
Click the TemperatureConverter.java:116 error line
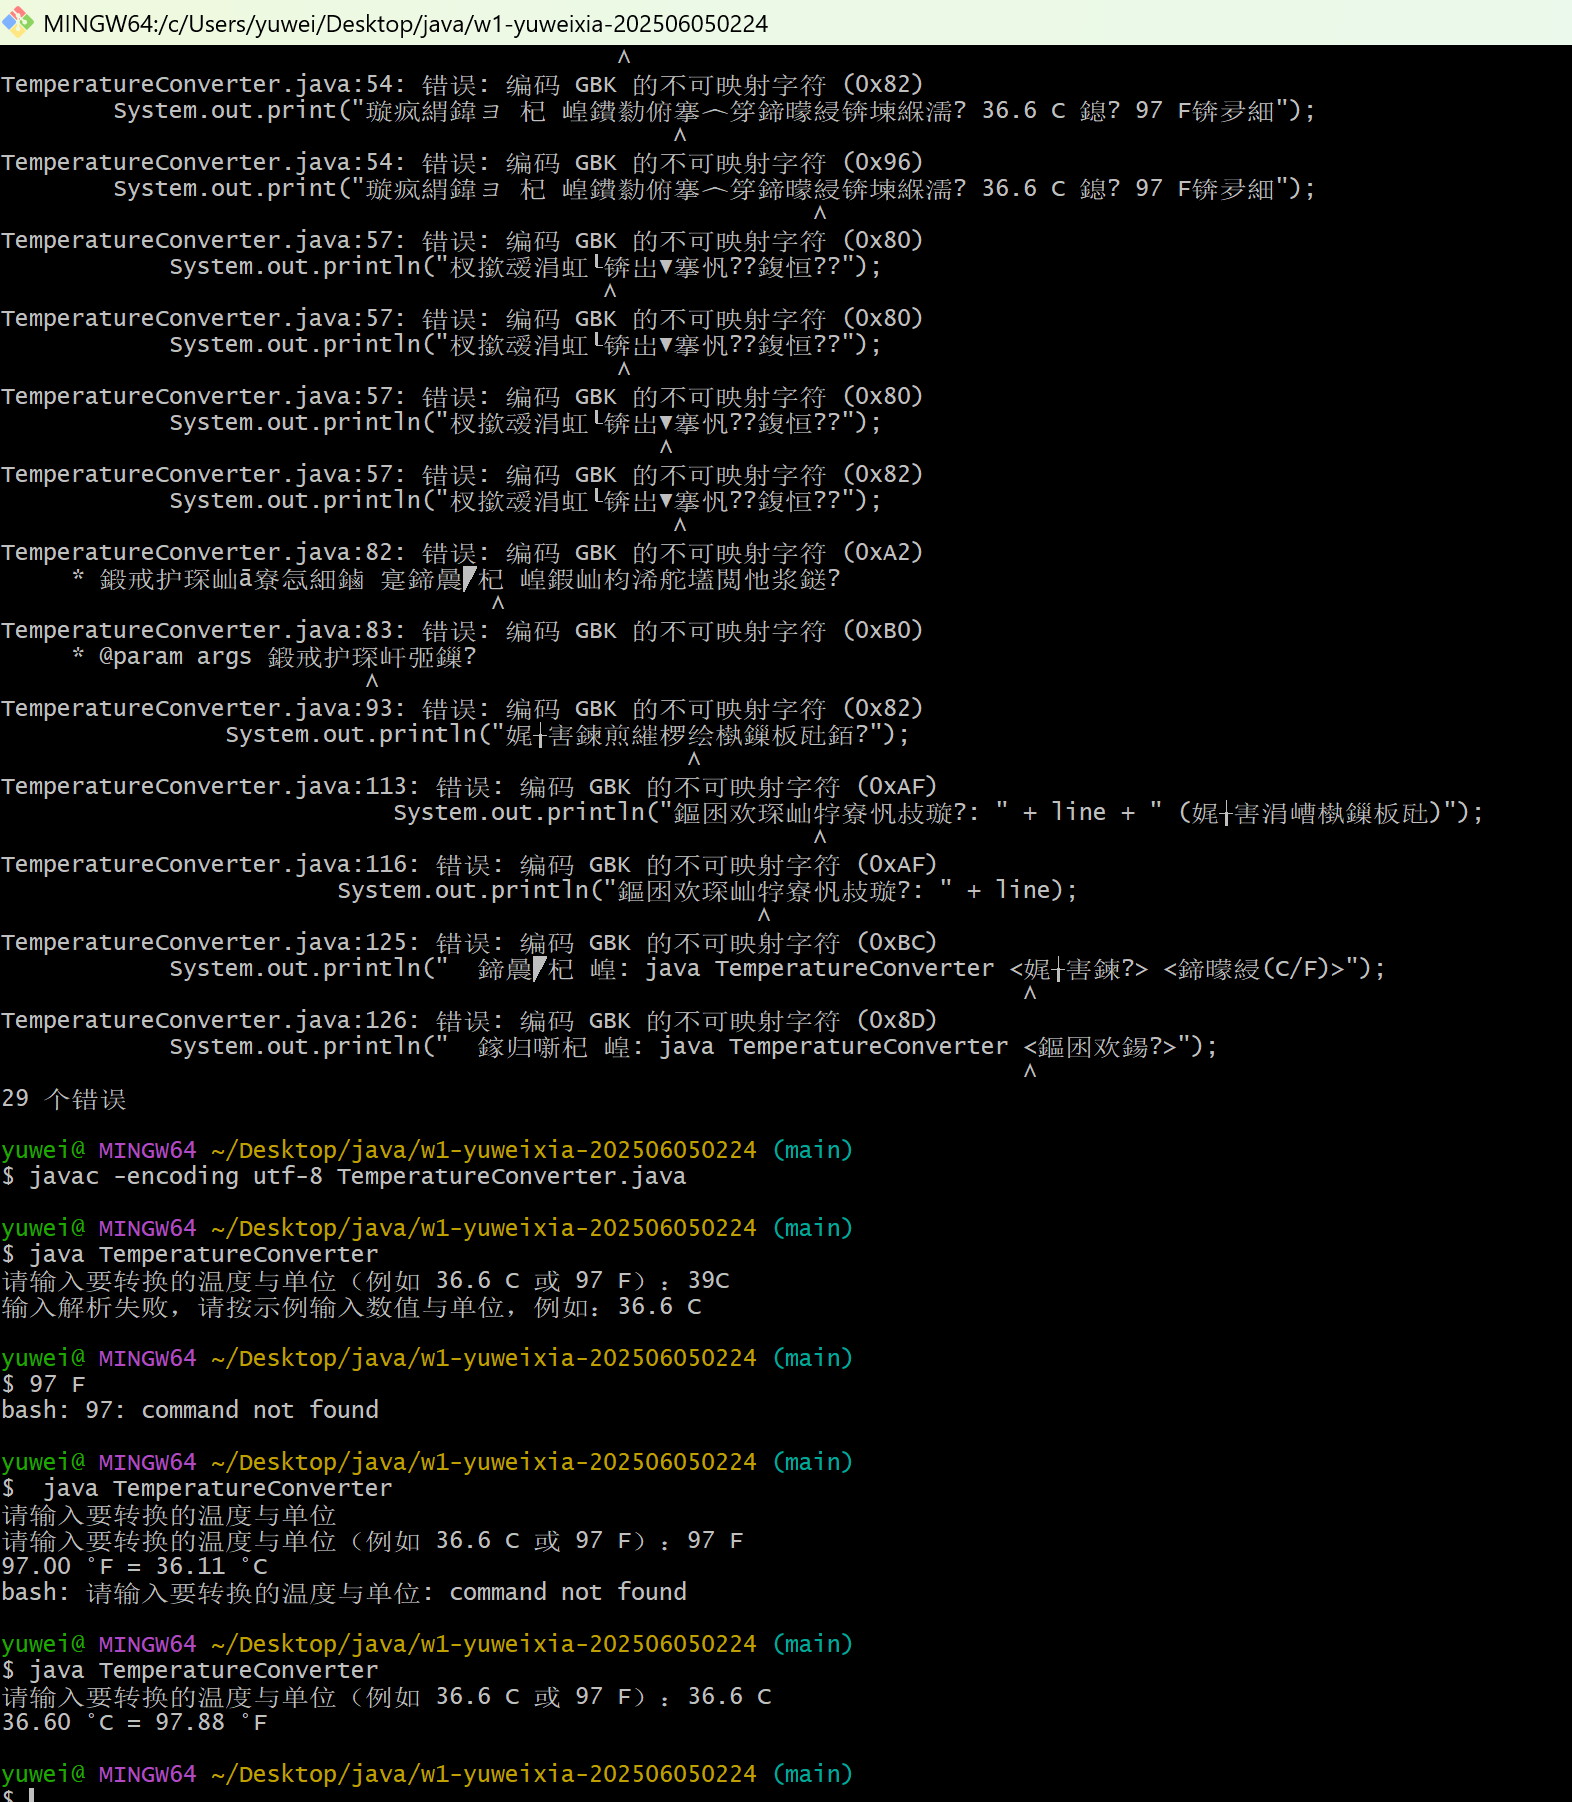pyautogui.click(x=468, y=864)
